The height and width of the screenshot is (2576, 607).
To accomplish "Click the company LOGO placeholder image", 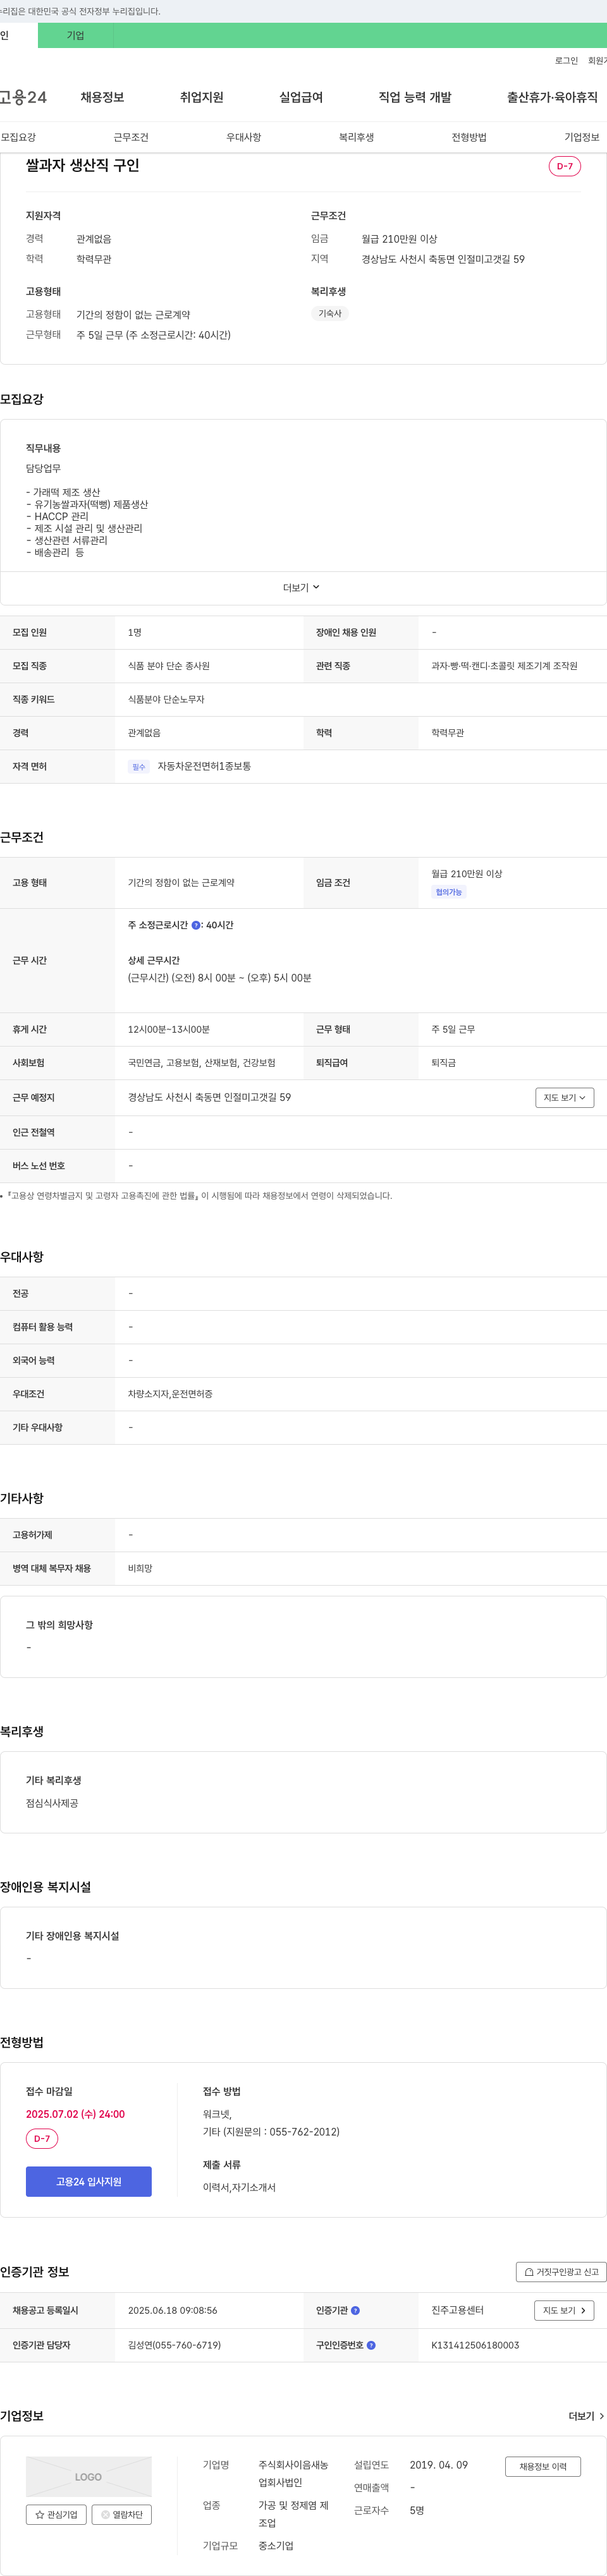I will pos(89,2476).
